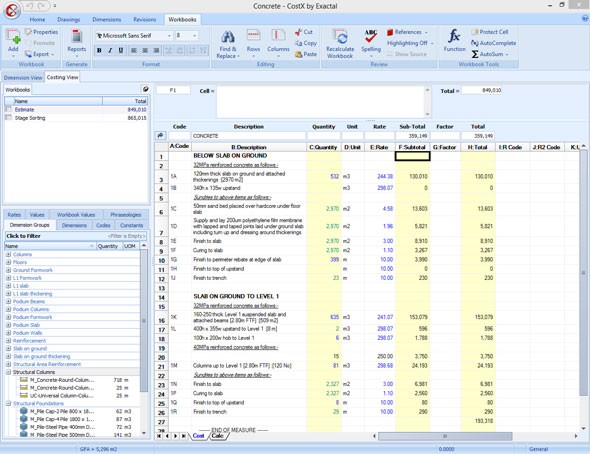
Task: Open the Revisions ribbon tab
Action: [144, 20]
